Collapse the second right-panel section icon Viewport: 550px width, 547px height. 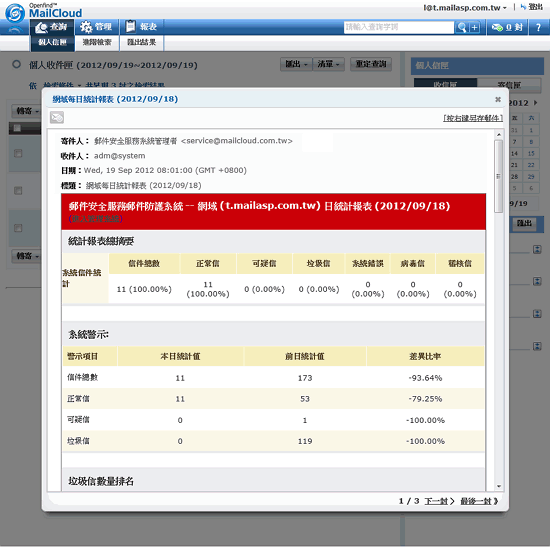(x=537, y=281)
